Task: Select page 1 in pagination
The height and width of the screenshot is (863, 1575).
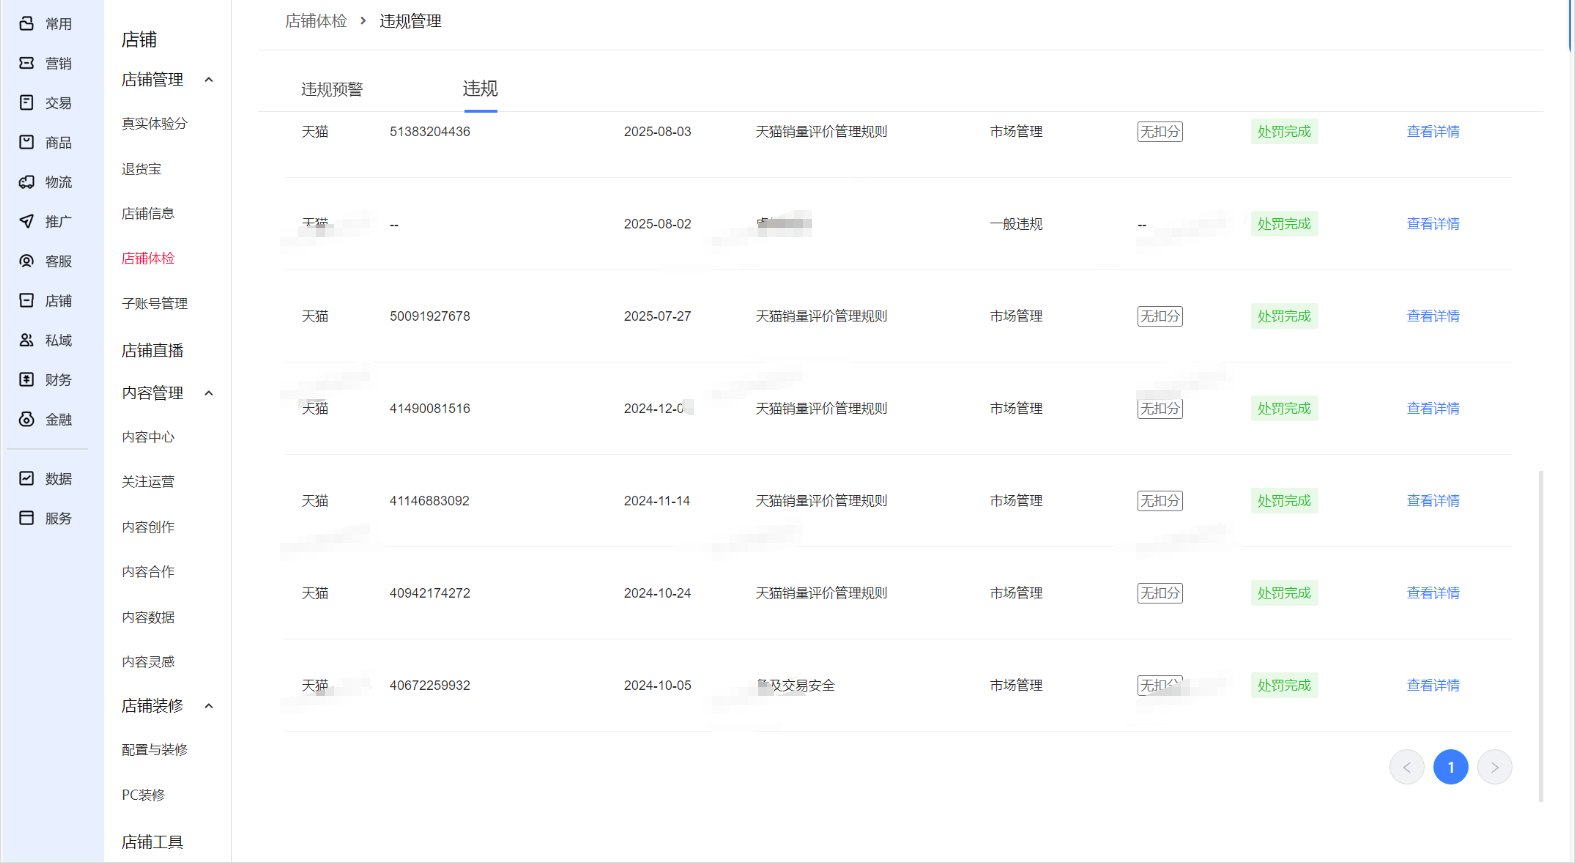Action: [x=1450, y=767]
